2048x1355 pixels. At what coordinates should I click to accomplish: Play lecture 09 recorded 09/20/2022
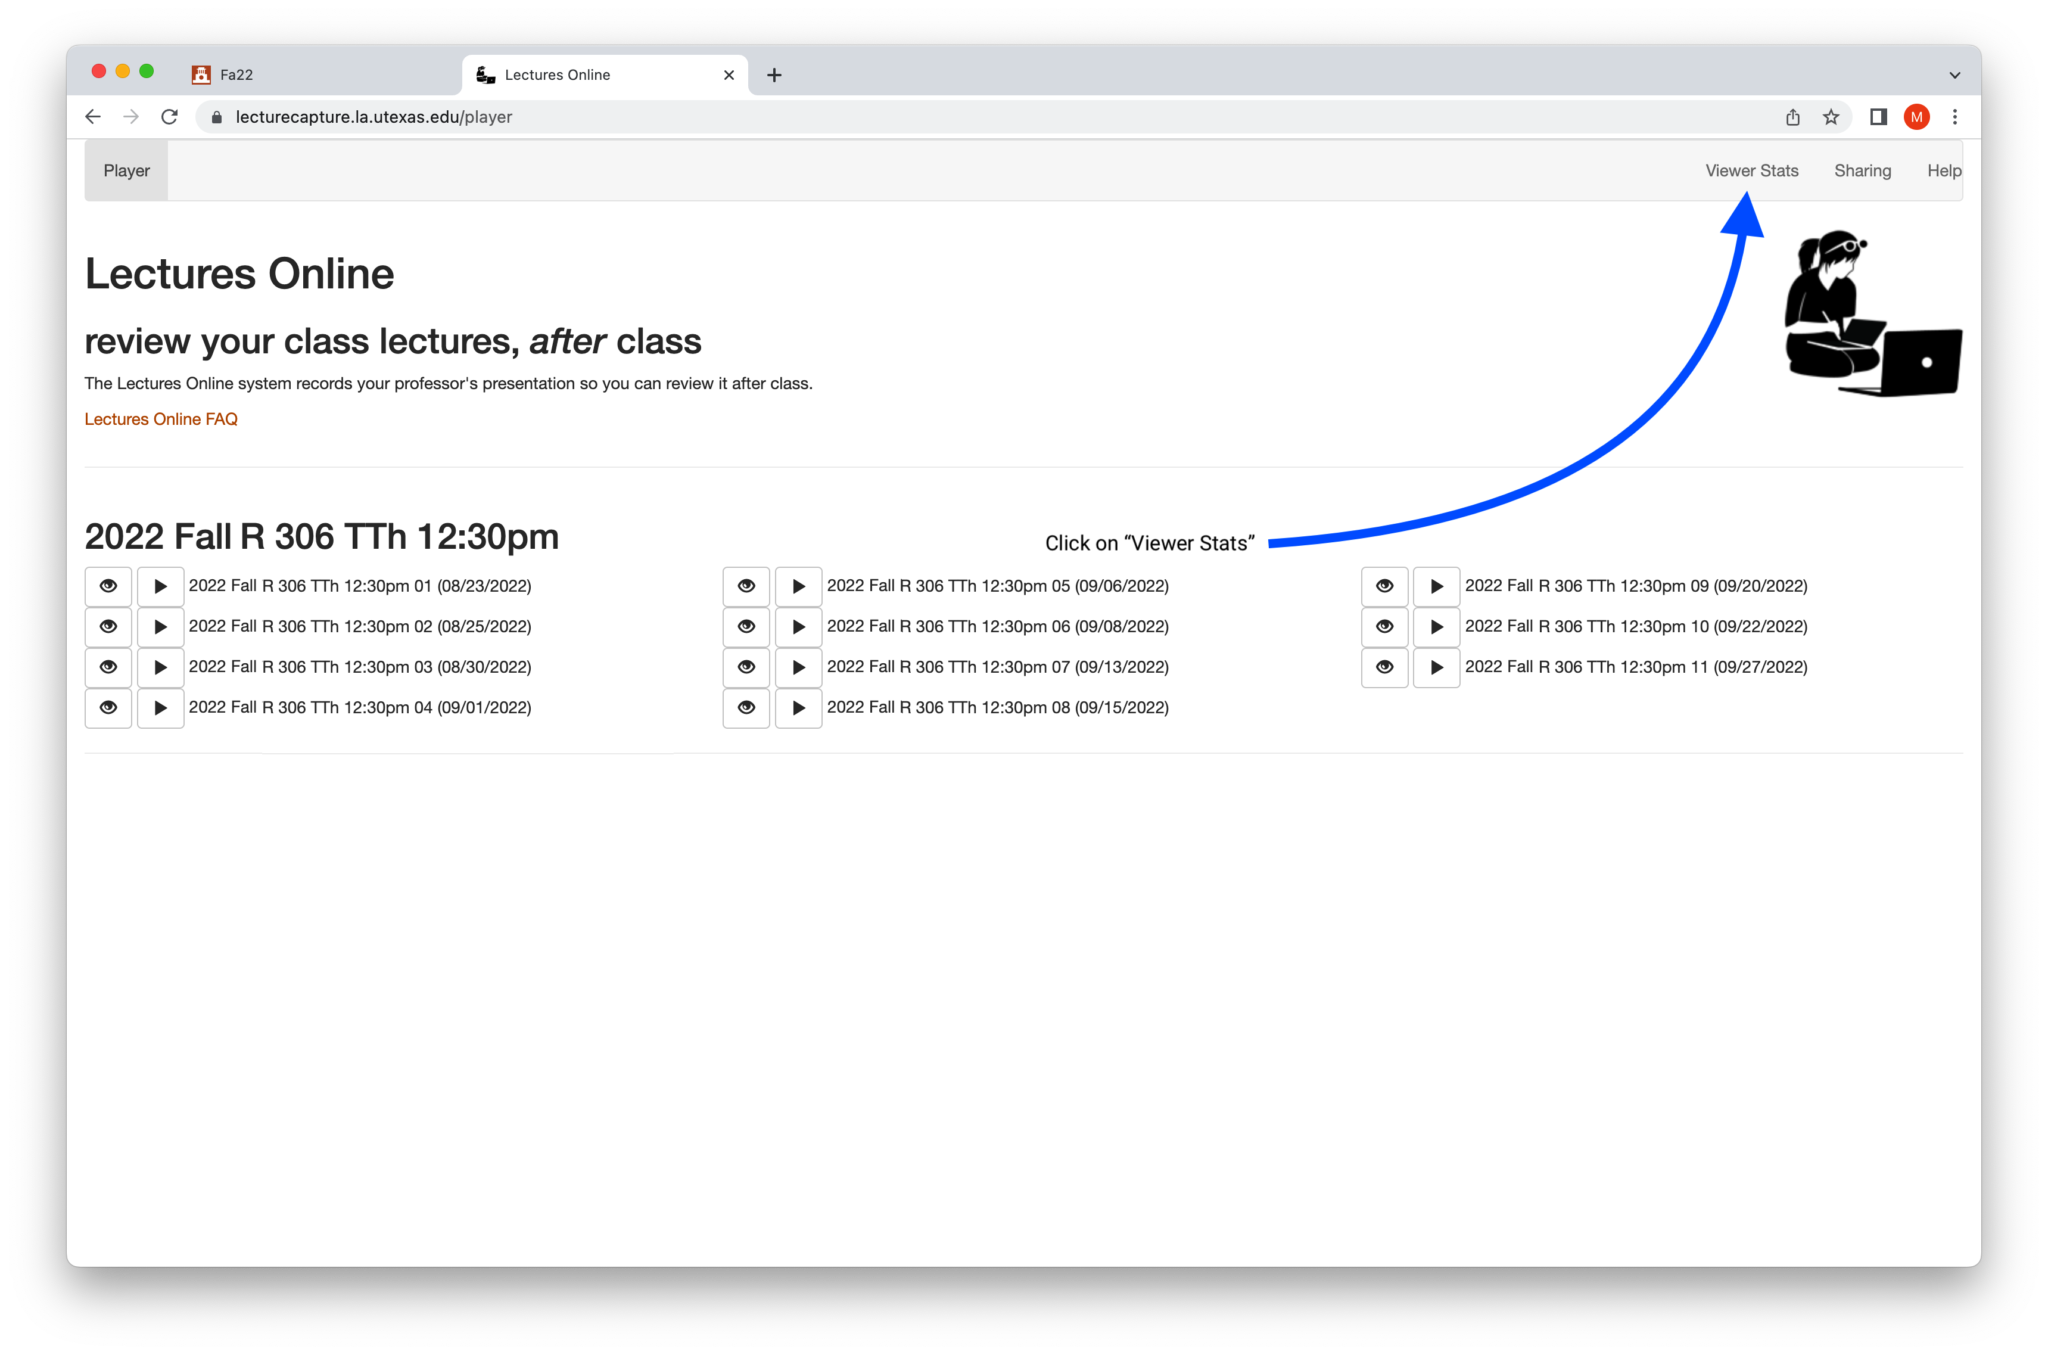click(x=1437, y=586)
